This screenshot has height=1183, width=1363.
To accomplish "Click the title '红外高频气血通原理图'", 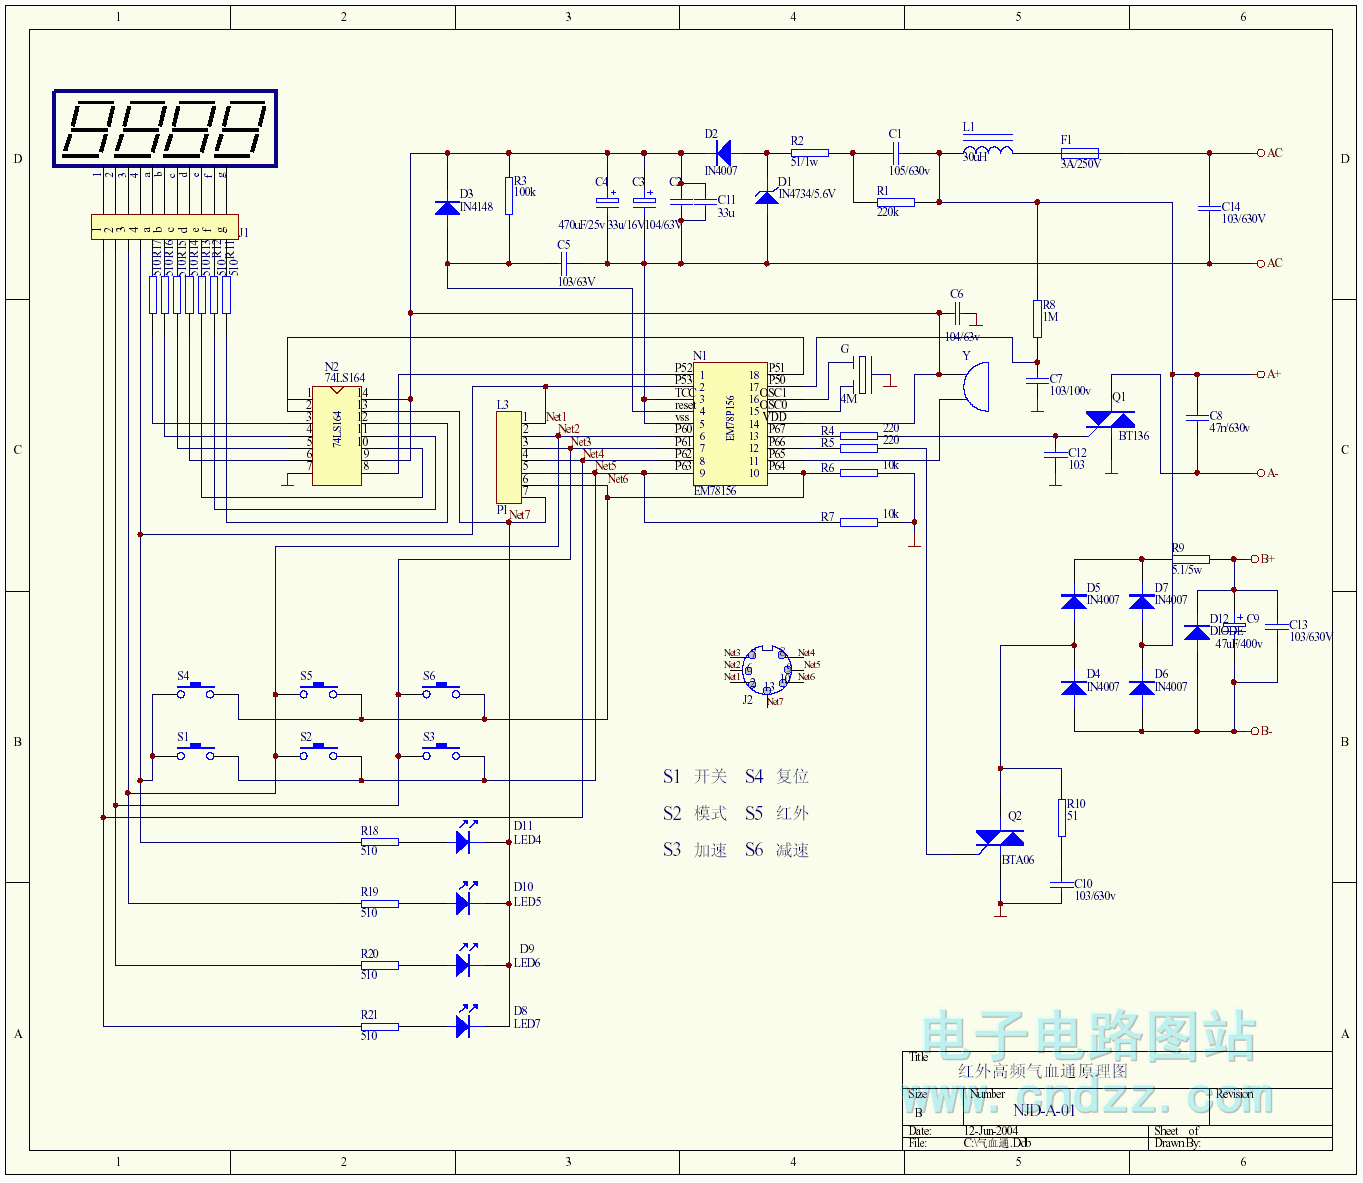I will point(1043,1071).
